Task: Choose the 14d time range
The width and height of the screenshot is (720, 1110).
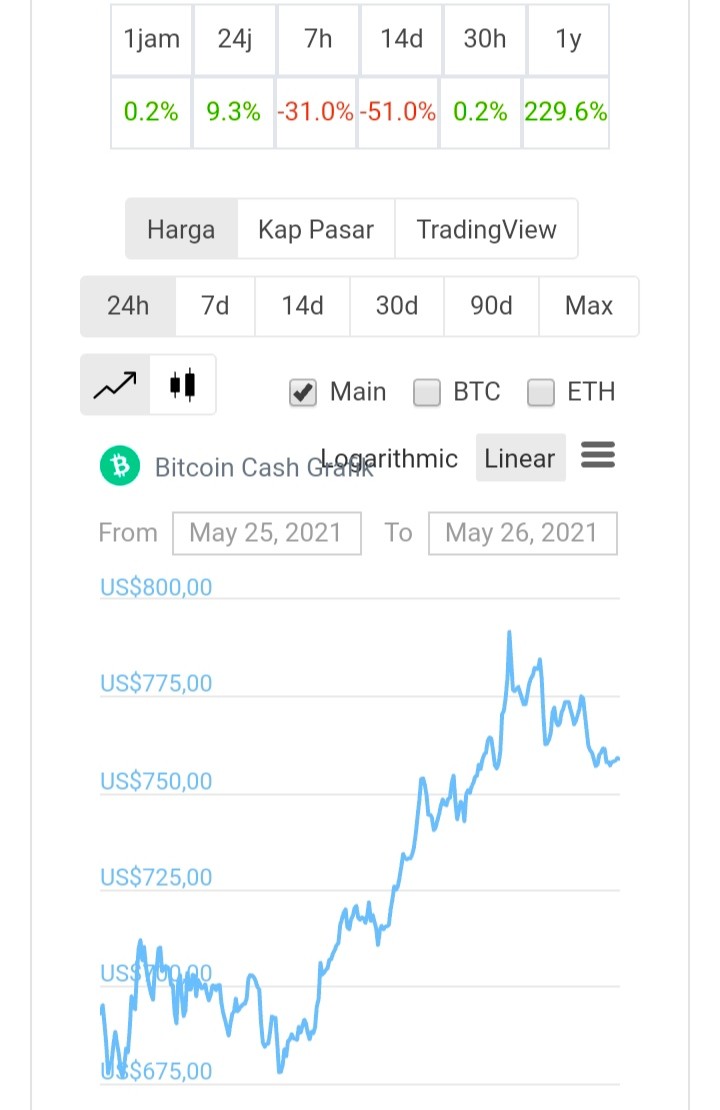Action: [x=302, y=306]
